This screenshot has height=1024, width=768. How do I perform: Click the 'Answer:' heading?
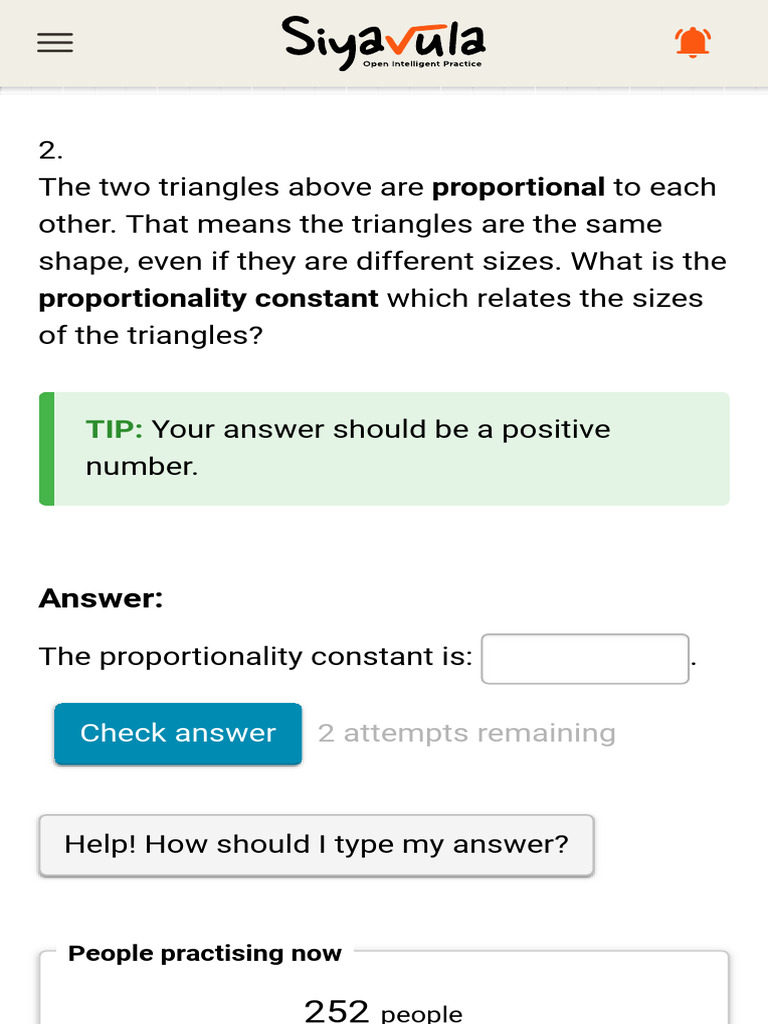tap(101, 598)
